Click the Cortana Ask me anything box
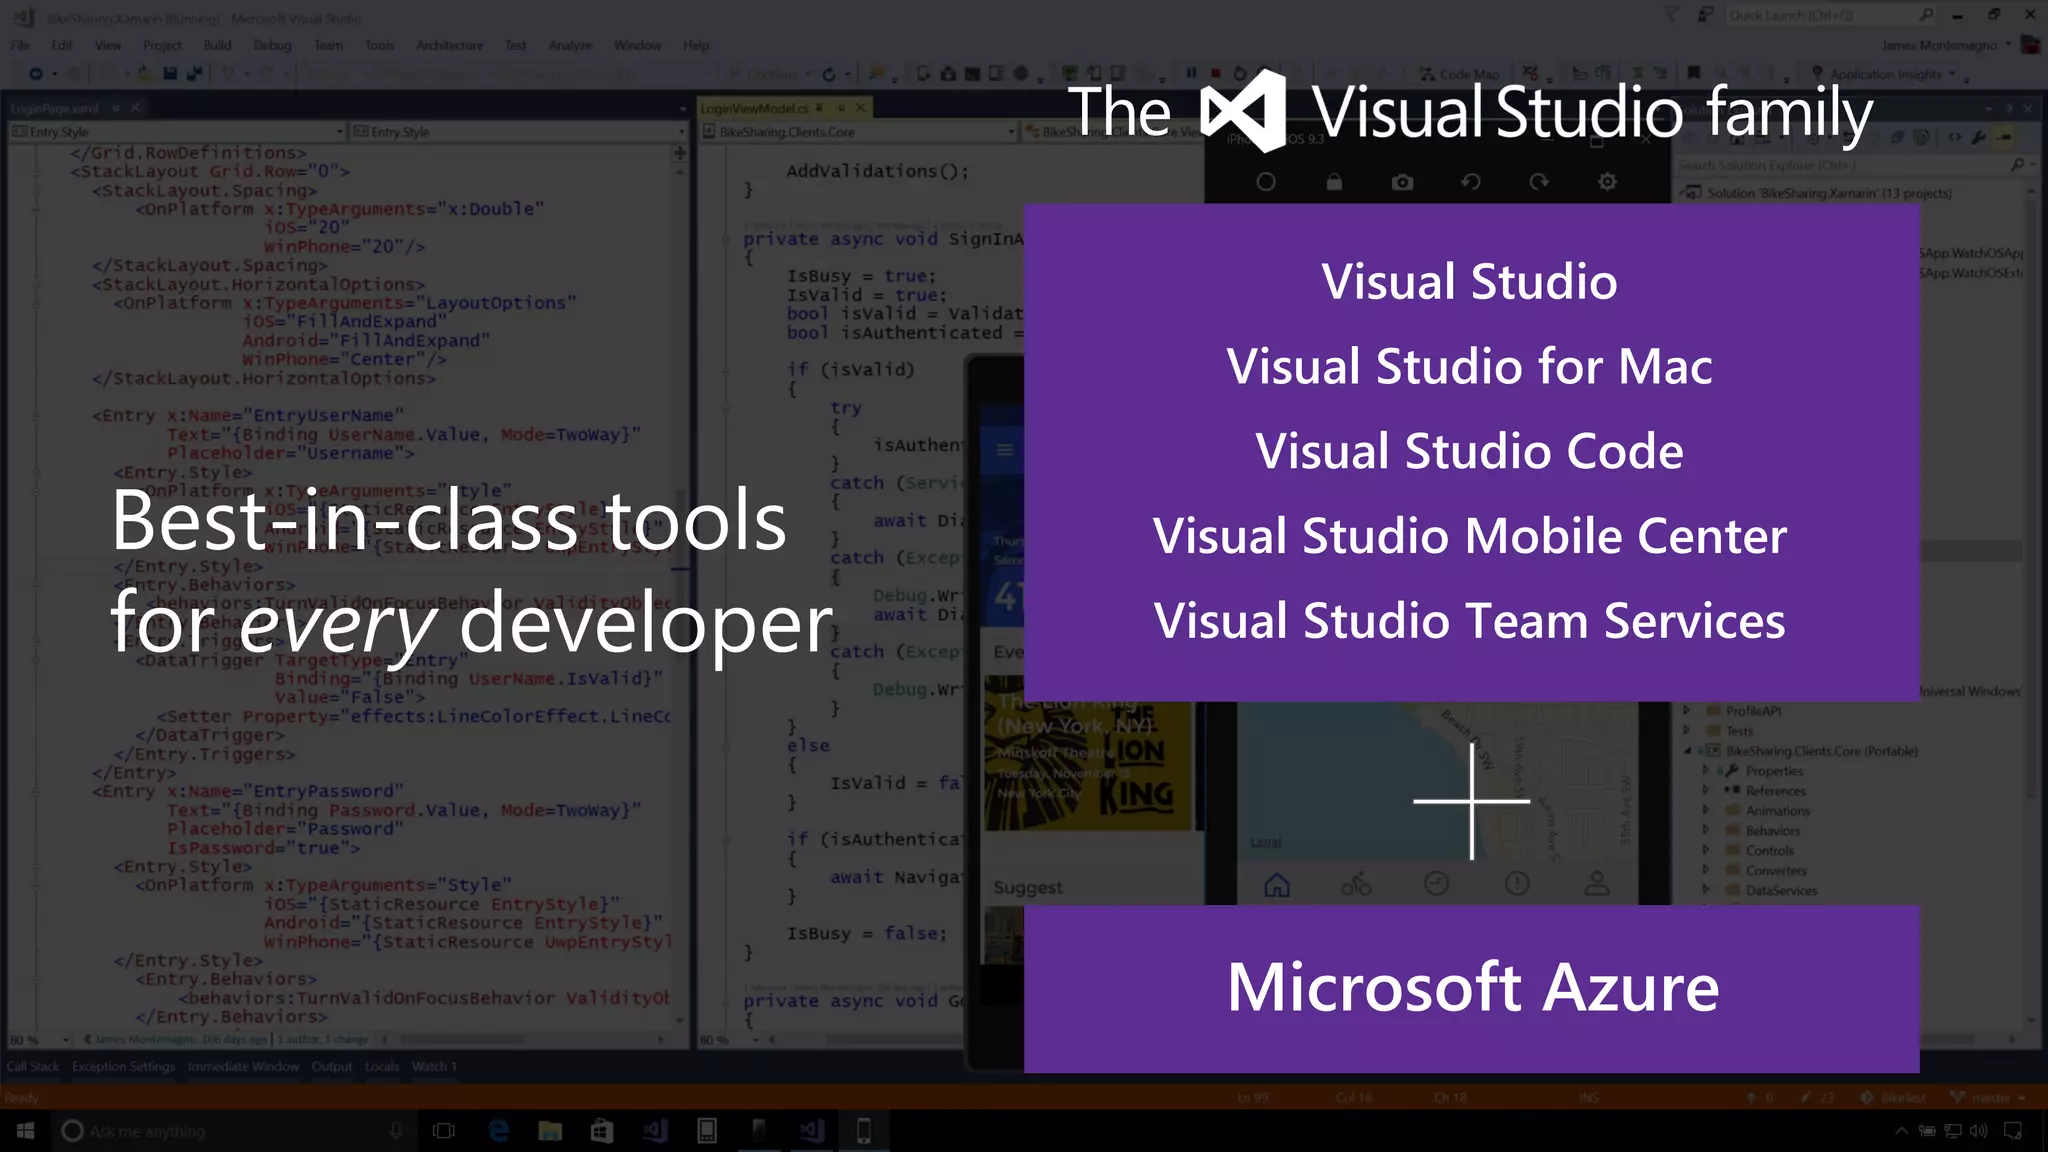The width and height of the screenshot is (2048, 1152). click(235, 1131)
